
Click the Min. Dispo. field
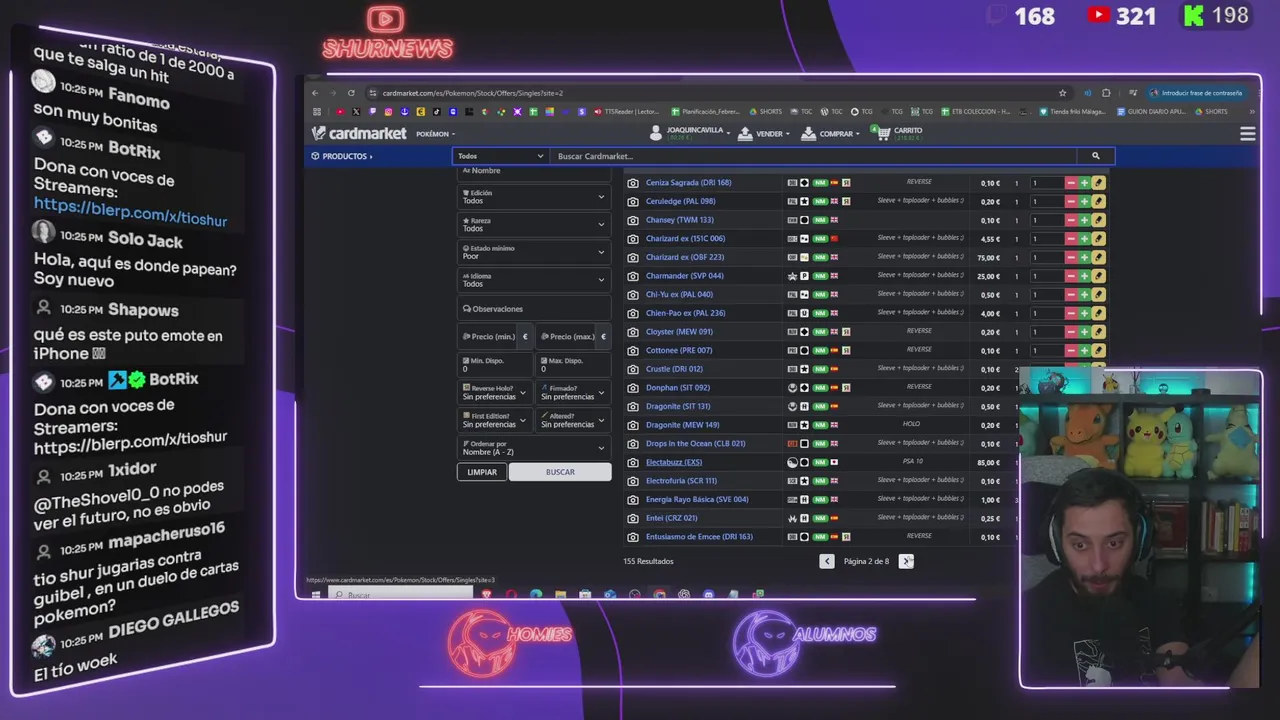(495, 364)
